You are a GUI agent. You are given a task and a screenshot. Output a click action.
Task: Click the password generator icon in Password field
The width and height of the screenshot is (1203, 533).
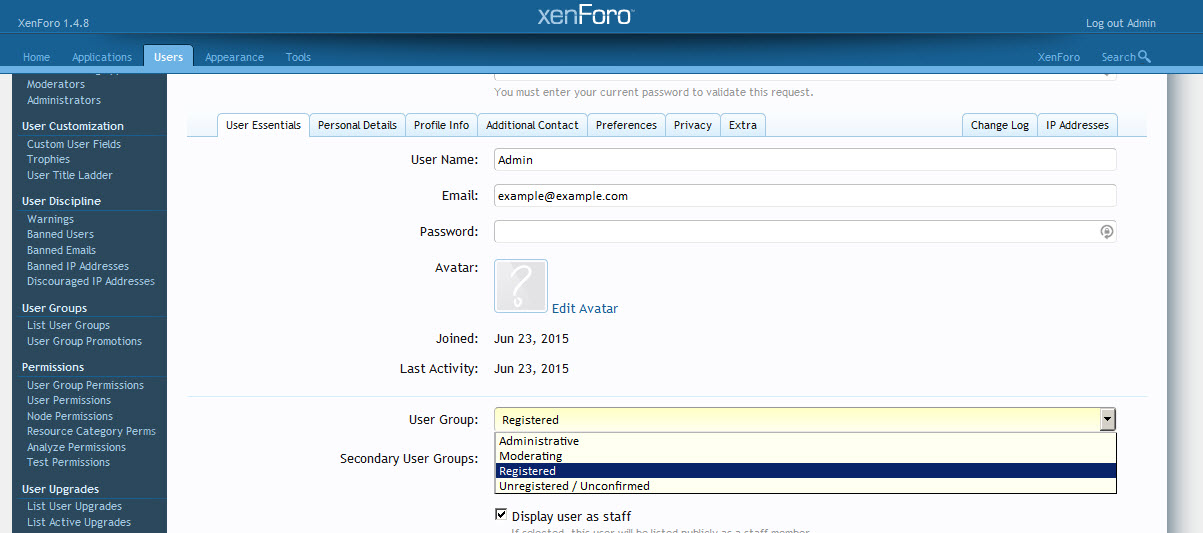click(1106, 231)
